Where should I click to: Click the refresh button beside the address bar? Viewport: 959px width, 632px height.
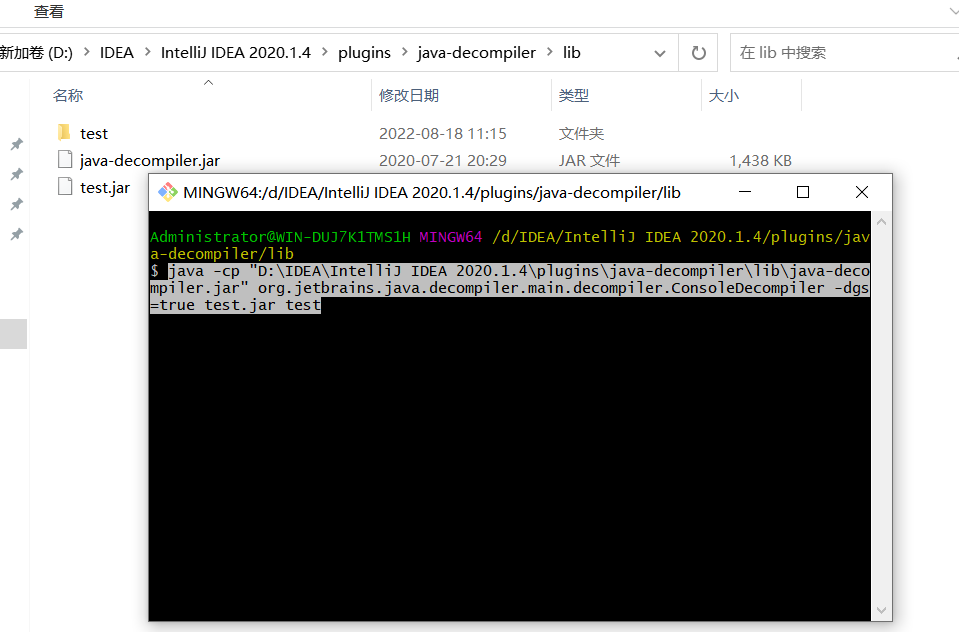click(698, 53)
